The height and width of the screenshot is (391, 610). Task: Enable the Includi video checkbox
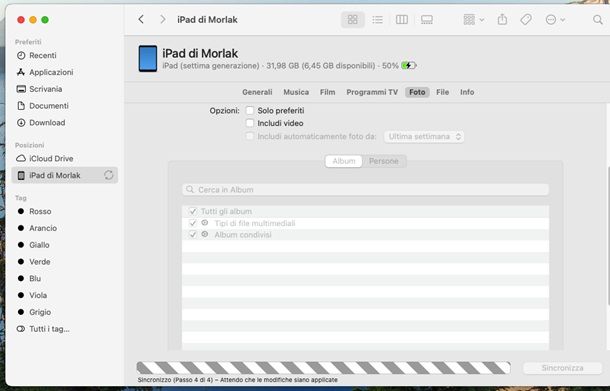pos(250,123)
